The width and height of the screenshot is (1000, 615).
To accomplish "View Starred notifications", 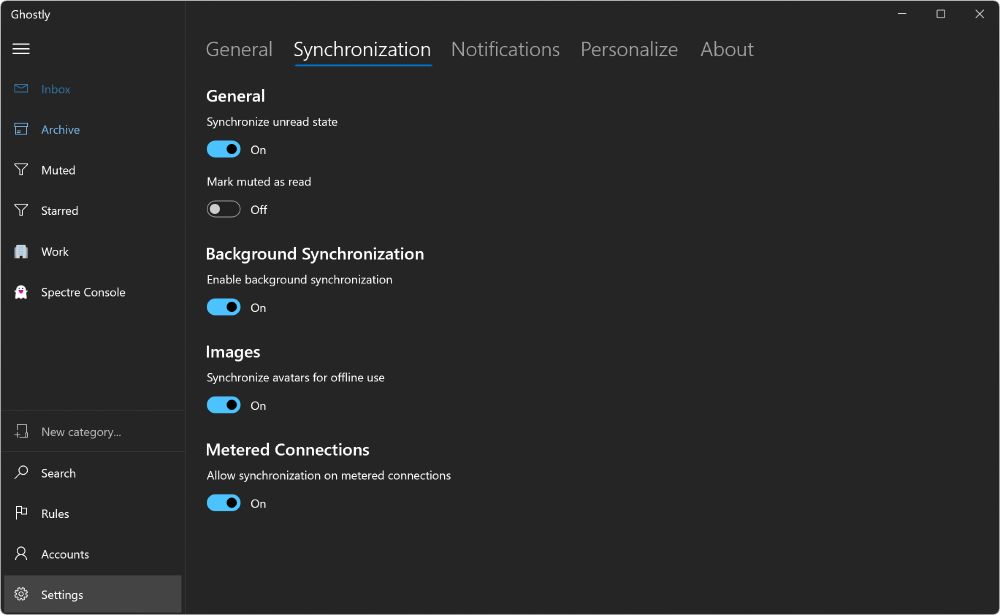I will tap(61, 210).
